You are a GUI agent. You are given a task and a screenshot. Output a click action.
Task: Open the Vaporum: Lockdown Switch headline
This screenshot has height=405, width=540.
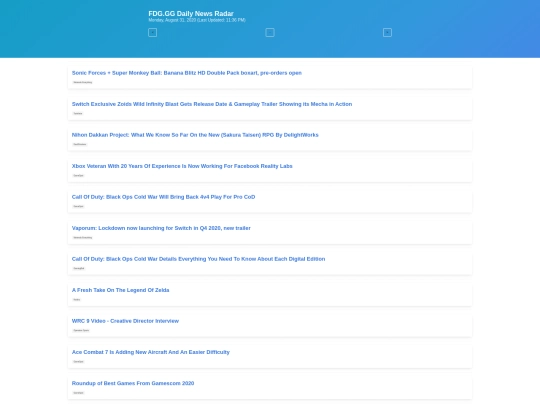(161, 228)
